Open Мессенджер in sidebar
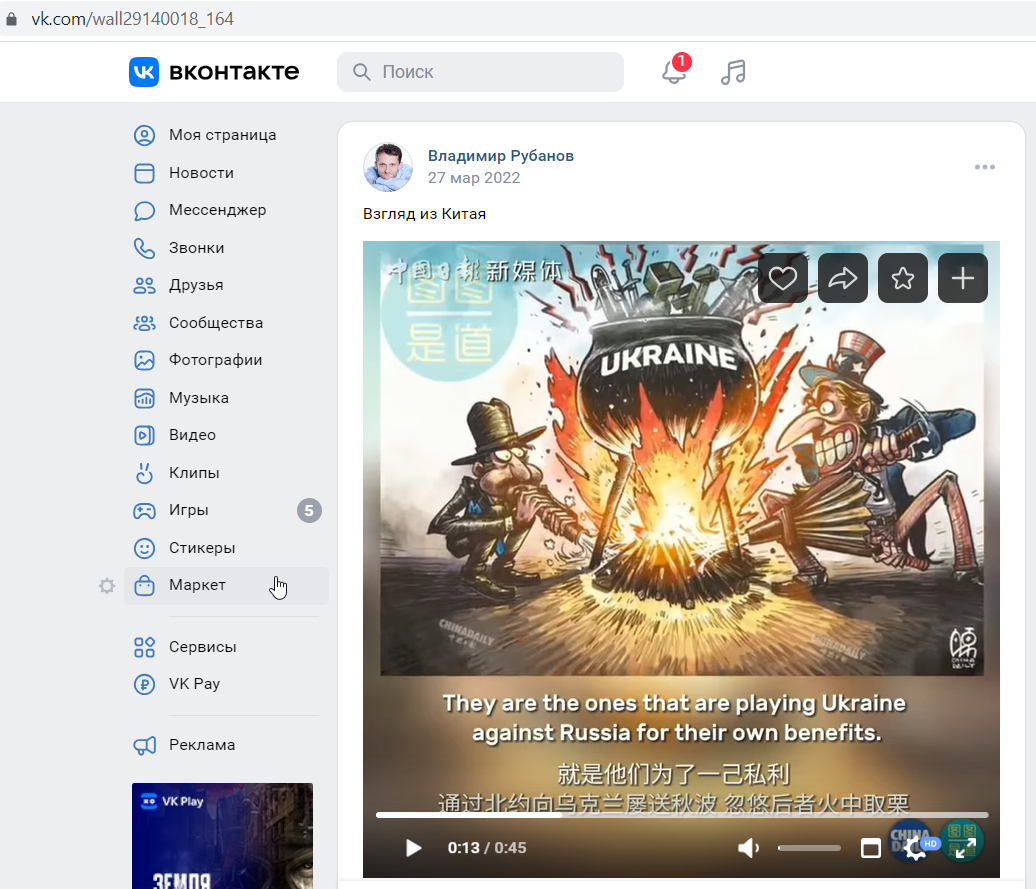Viewport: 1036px width, 889px height. pos(226,210)
